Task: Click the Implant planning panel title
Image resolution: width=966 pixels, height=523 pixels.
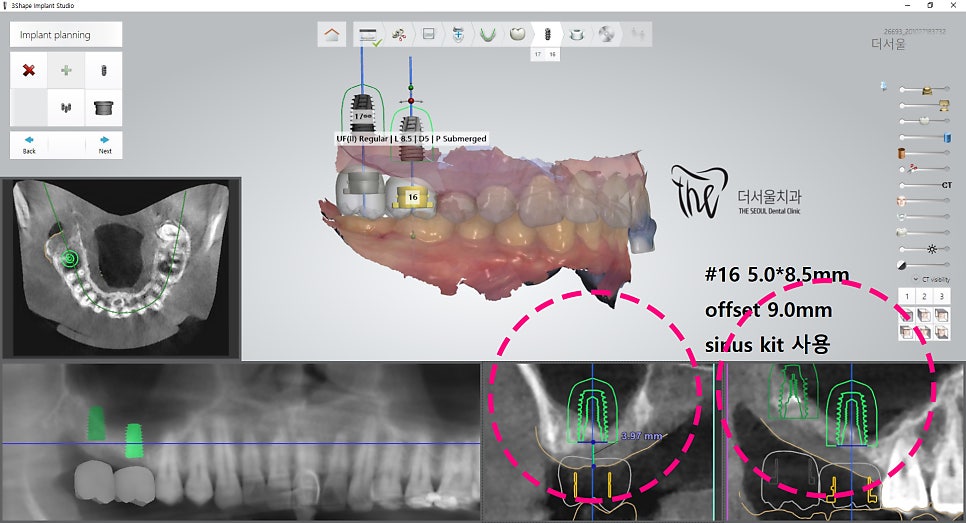Action: (x=66, y=34)
